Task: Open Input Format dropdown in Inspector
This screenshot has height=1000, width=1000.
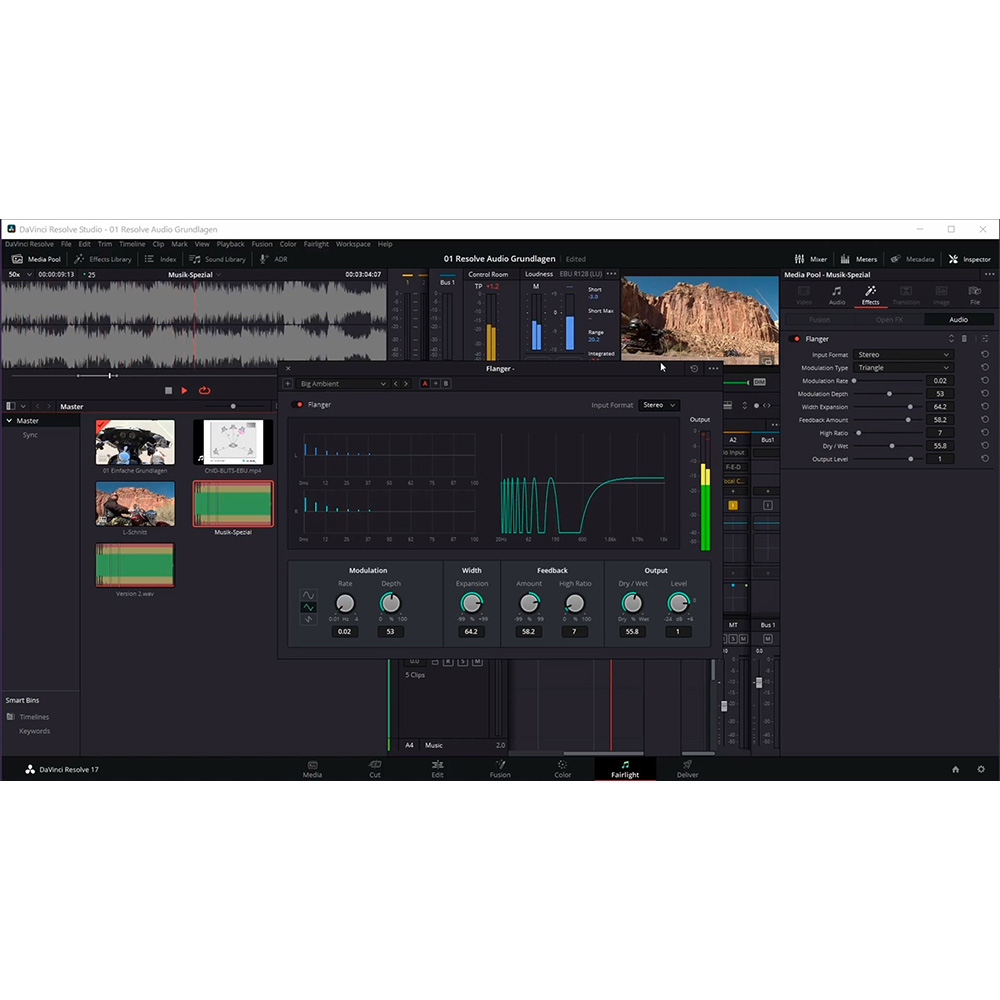Action: [x=902, y=355]
